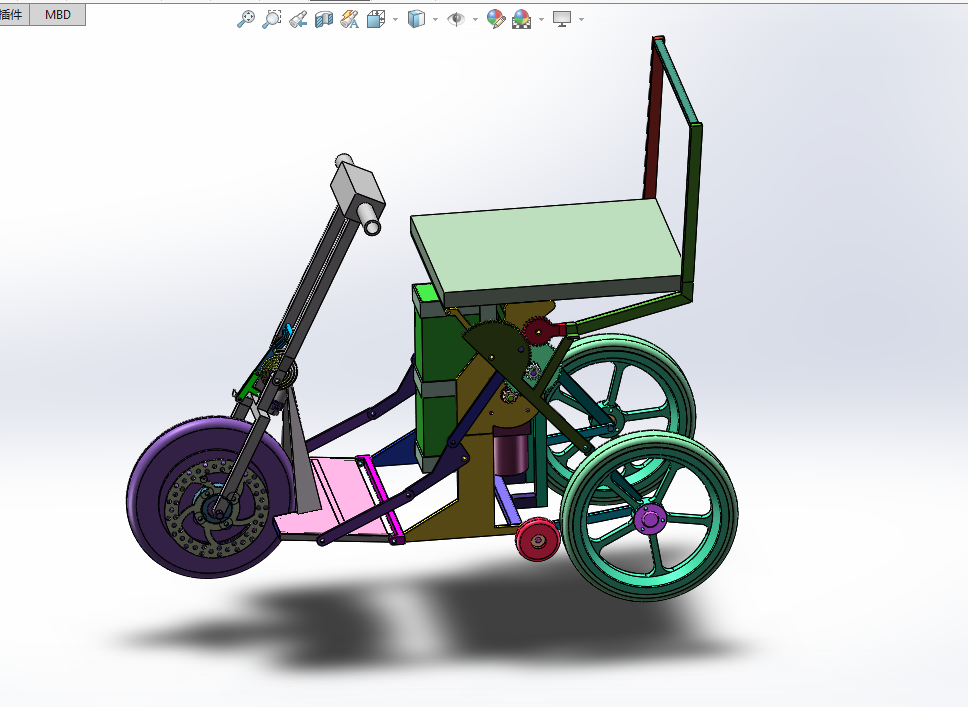Open the Dynamic Annotation Views icon
Viewport: 968px width, 707px height.
point(350,19)
